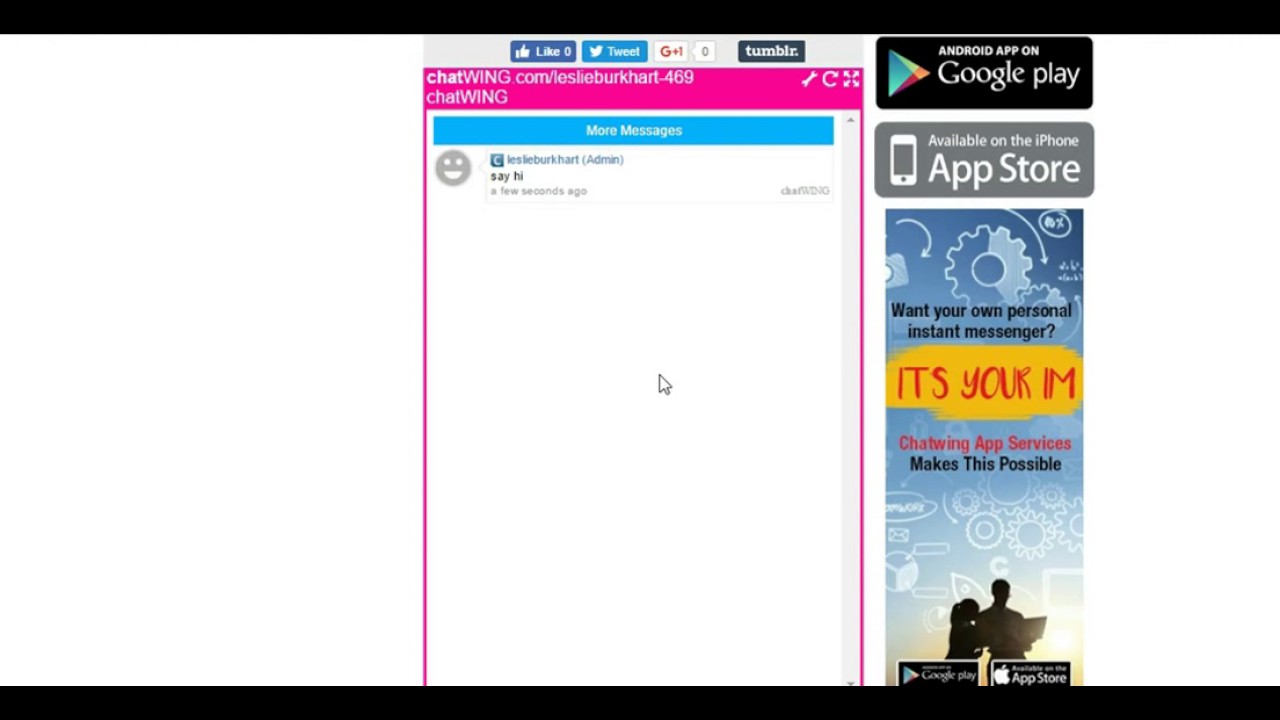Expand chat to fullscreen icon
This screenshot has width=1280, height=720.
tap(851, 79)
